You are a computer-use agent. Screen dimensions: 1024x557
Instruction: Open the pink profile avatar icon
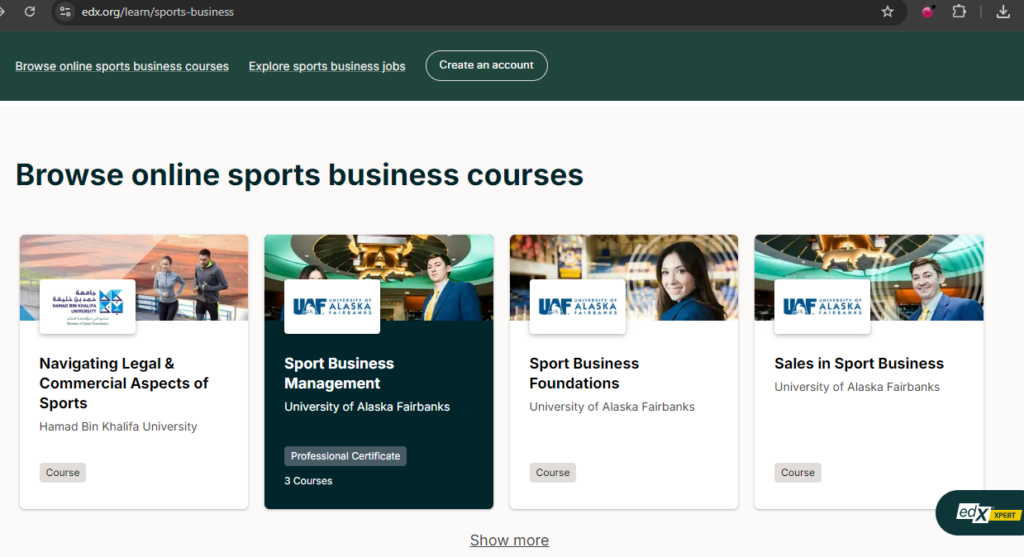point(927,12)
